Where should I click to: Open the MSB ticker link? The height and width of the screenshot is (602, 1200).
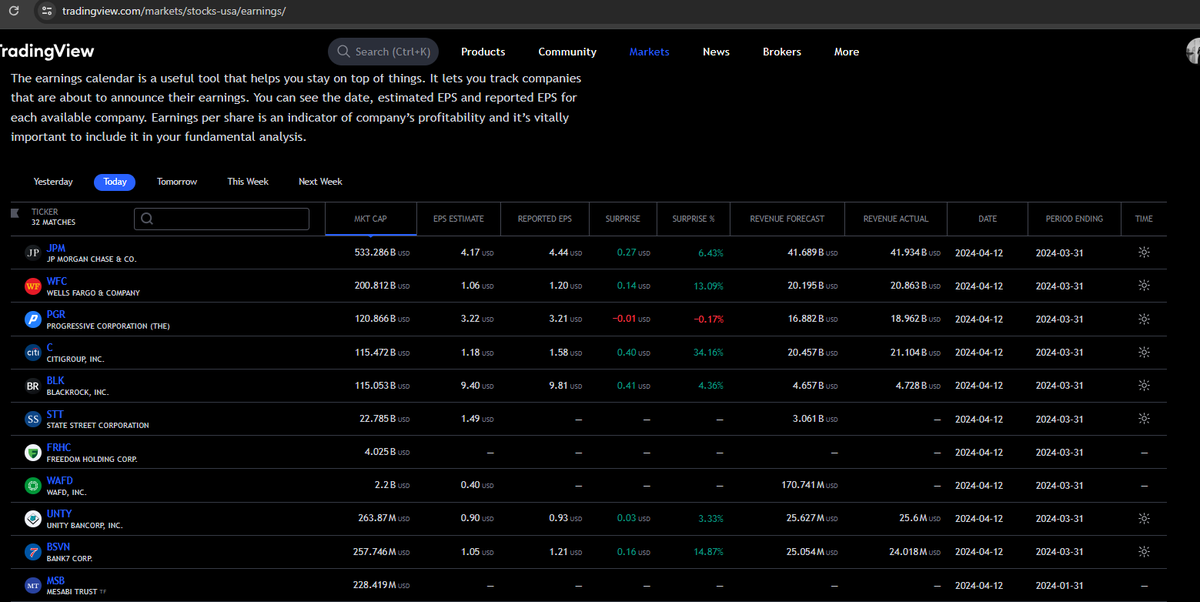[x=56, y=579]
